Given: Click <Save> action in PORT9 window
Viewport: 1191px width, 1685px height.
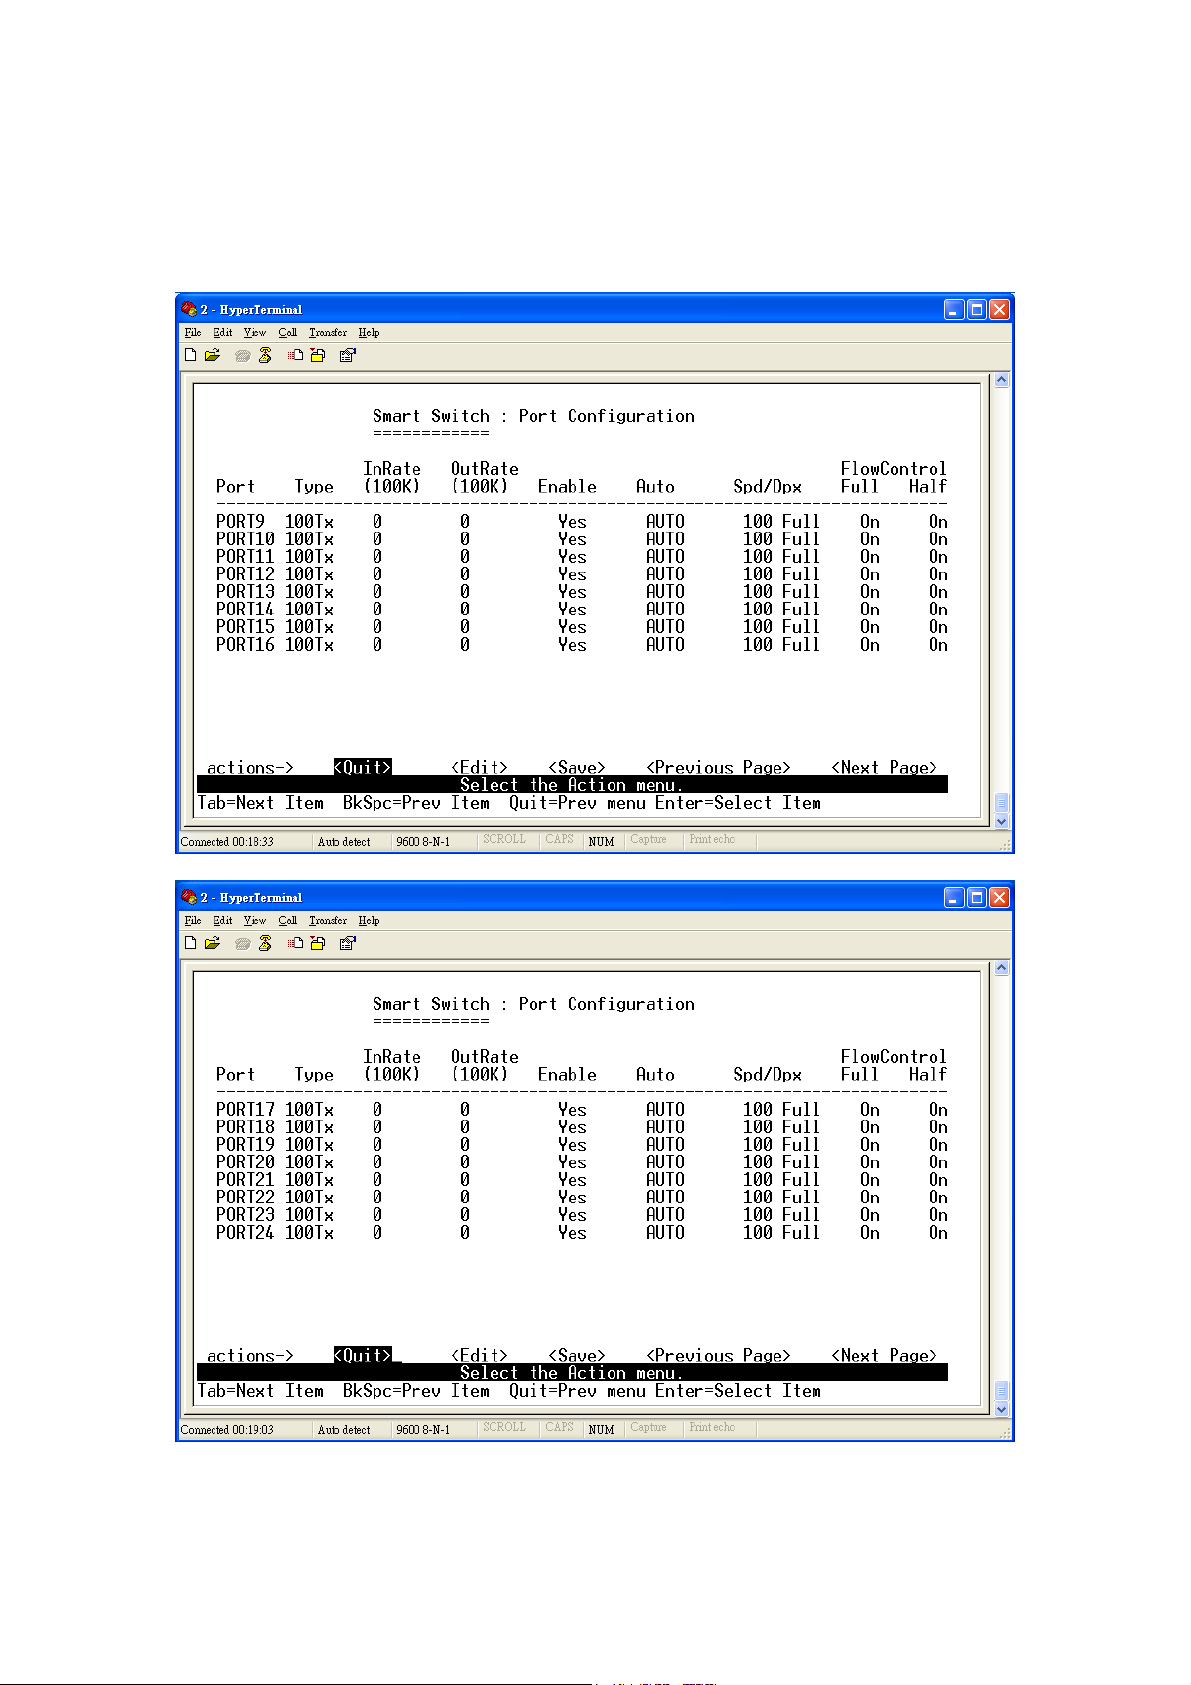Looking at the screenshot, I should tap(577, 767).
